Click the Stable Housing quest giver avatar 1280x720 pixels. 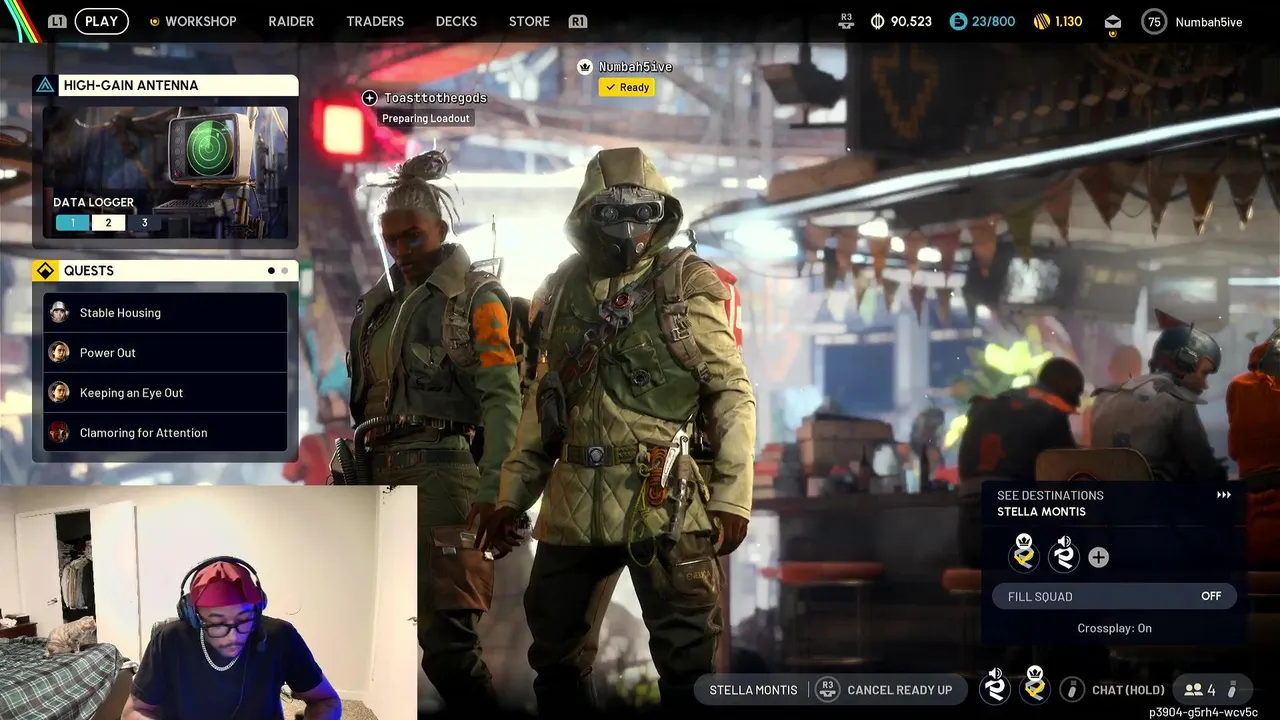59,313
